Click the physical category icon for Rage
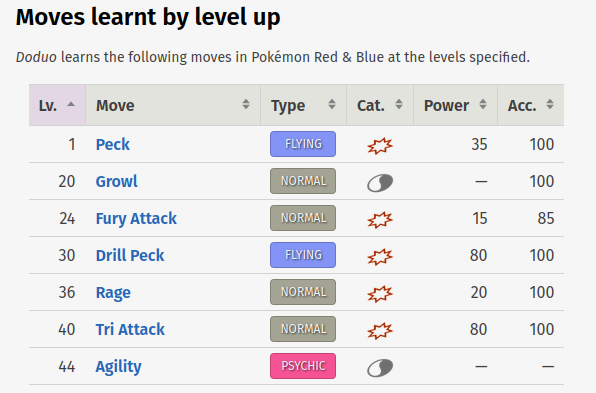The image size is (596, 393). [380, 293]
